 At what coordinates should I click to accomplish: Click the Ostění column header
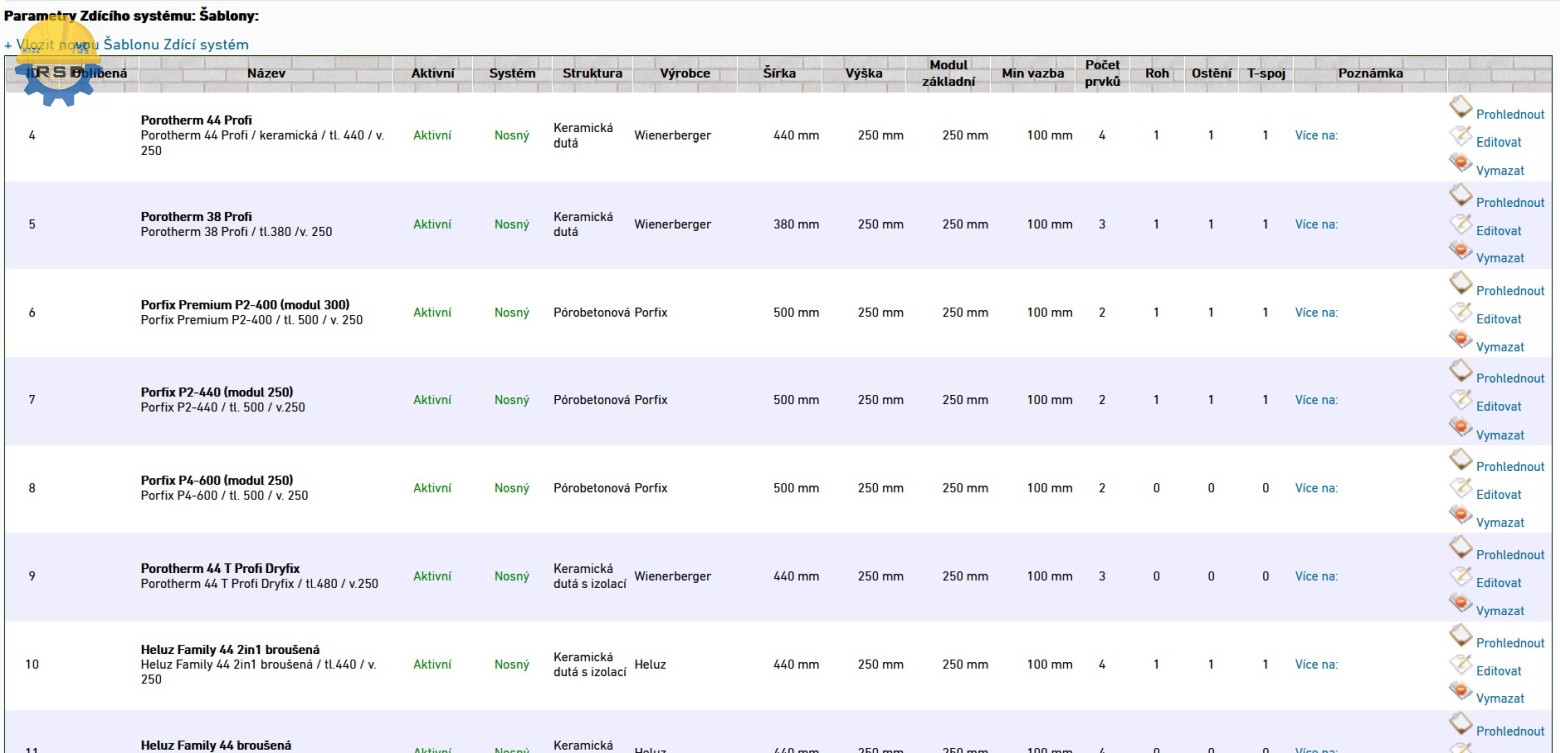(x=1210, y=73)
